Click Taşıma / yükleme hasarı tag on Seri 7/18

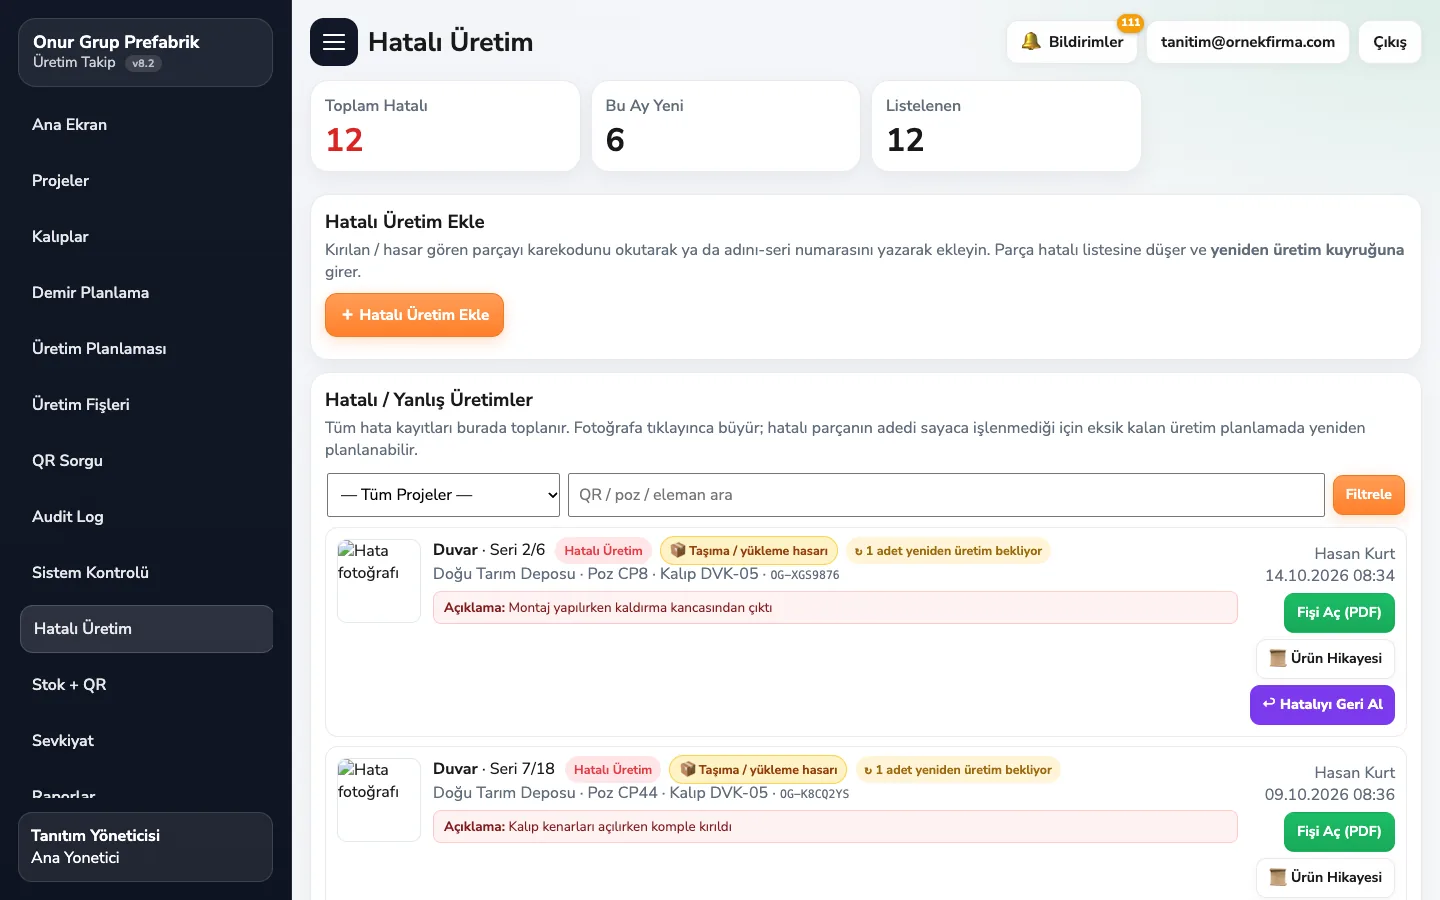click(758, 770)
